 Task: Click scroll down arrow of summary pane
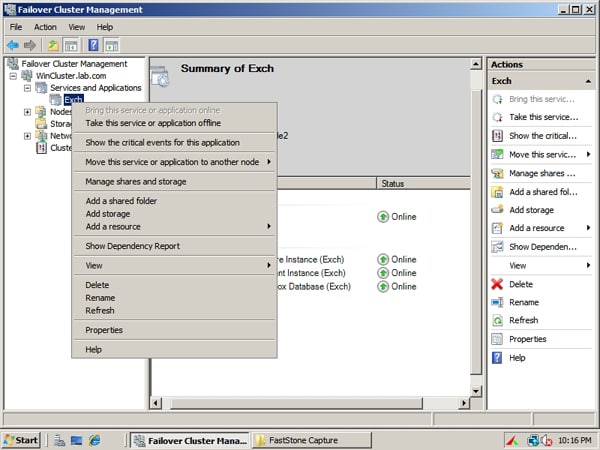coord(476,391)
